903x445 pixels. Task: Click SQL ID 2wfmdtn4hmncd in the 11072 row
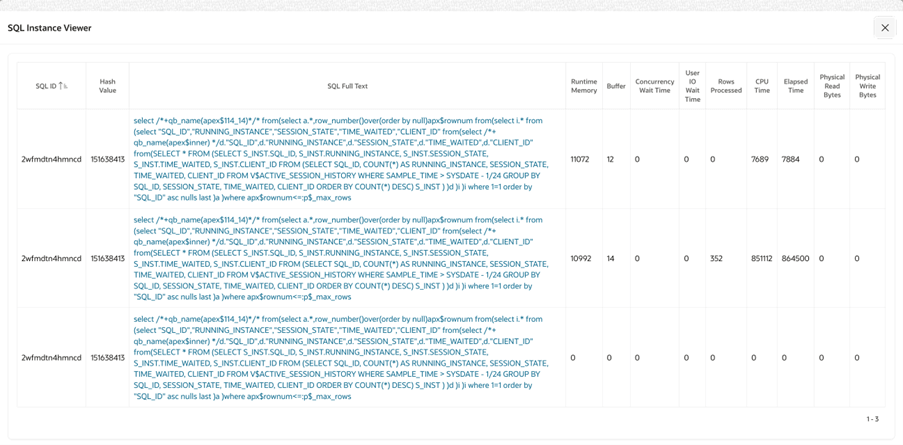click(x=51, y=159)
